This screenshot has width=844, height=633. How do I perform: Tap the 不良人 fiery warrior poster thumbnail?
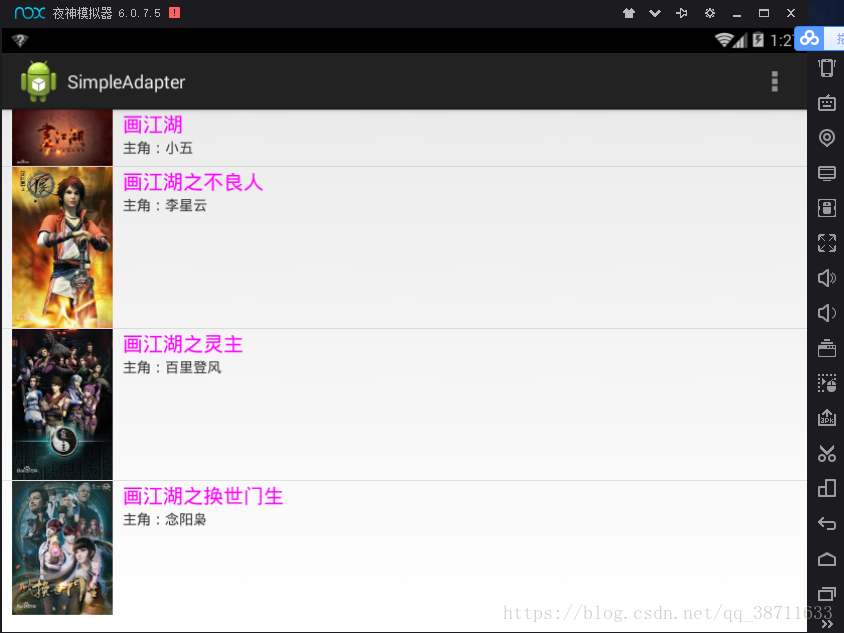point(62,248)
